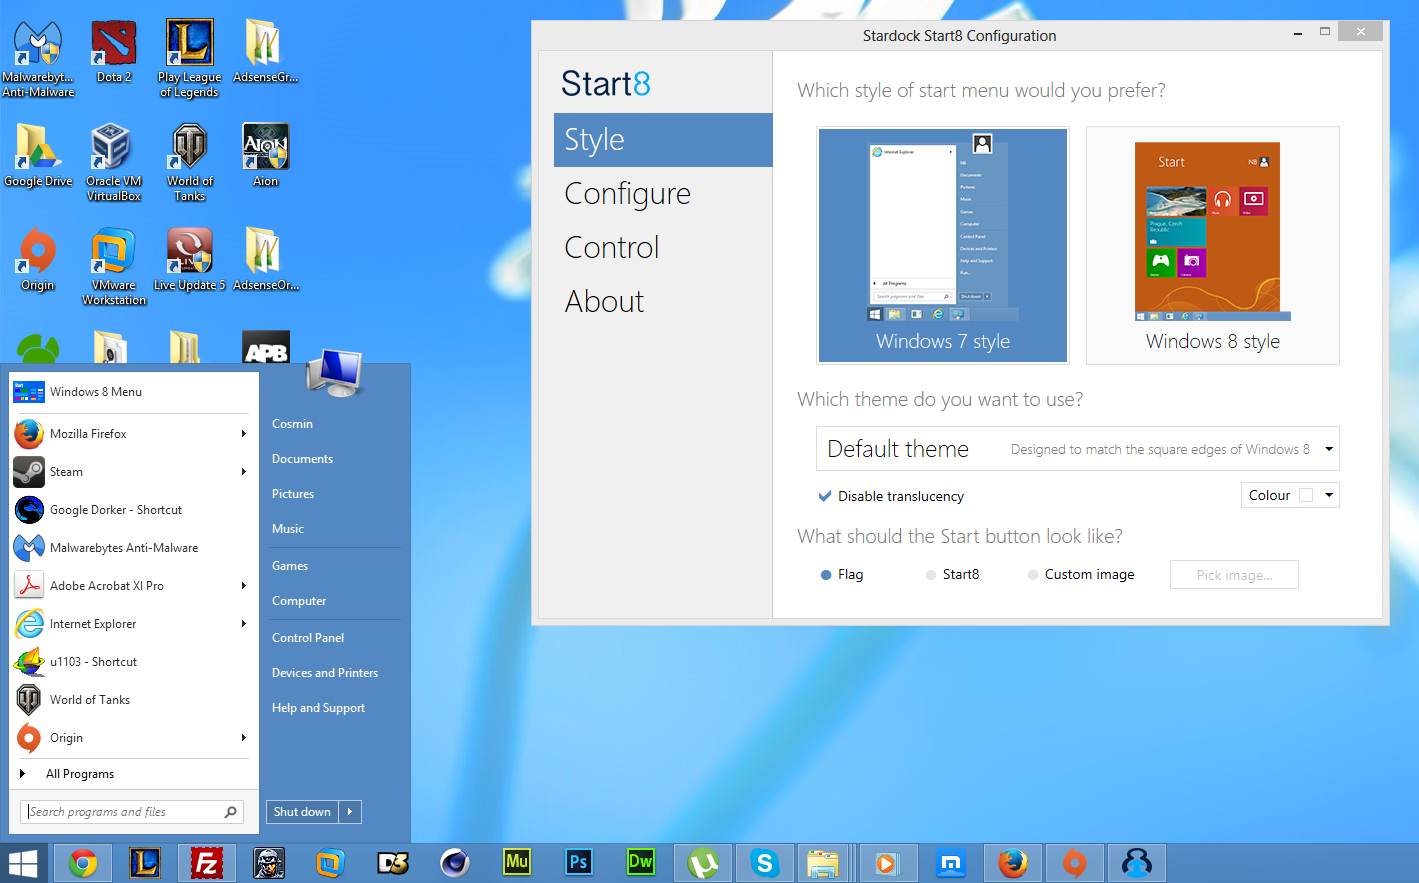Choose the Windows 8 style thumbnail
1419x883 pixels.
pyautogui.click(x=1213, y=245)
